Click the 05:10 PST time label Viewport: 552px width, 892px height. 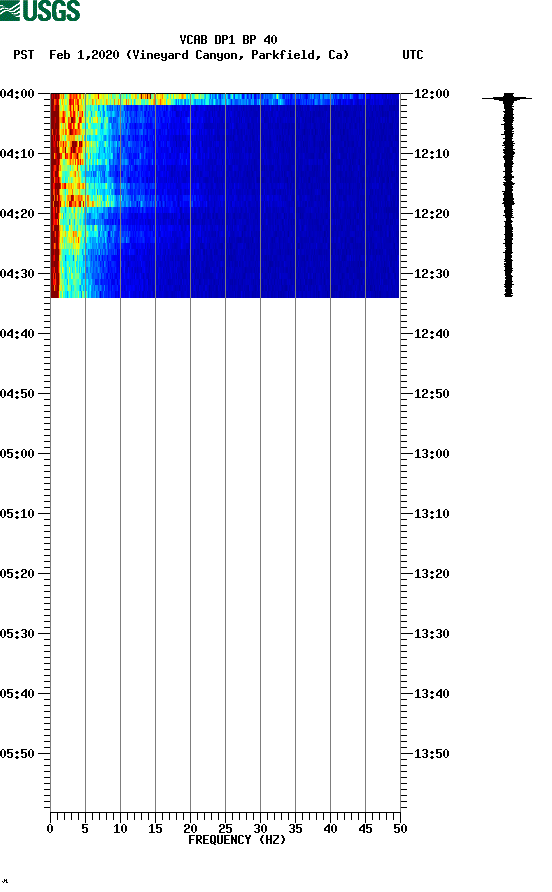(x=17, y=514)
